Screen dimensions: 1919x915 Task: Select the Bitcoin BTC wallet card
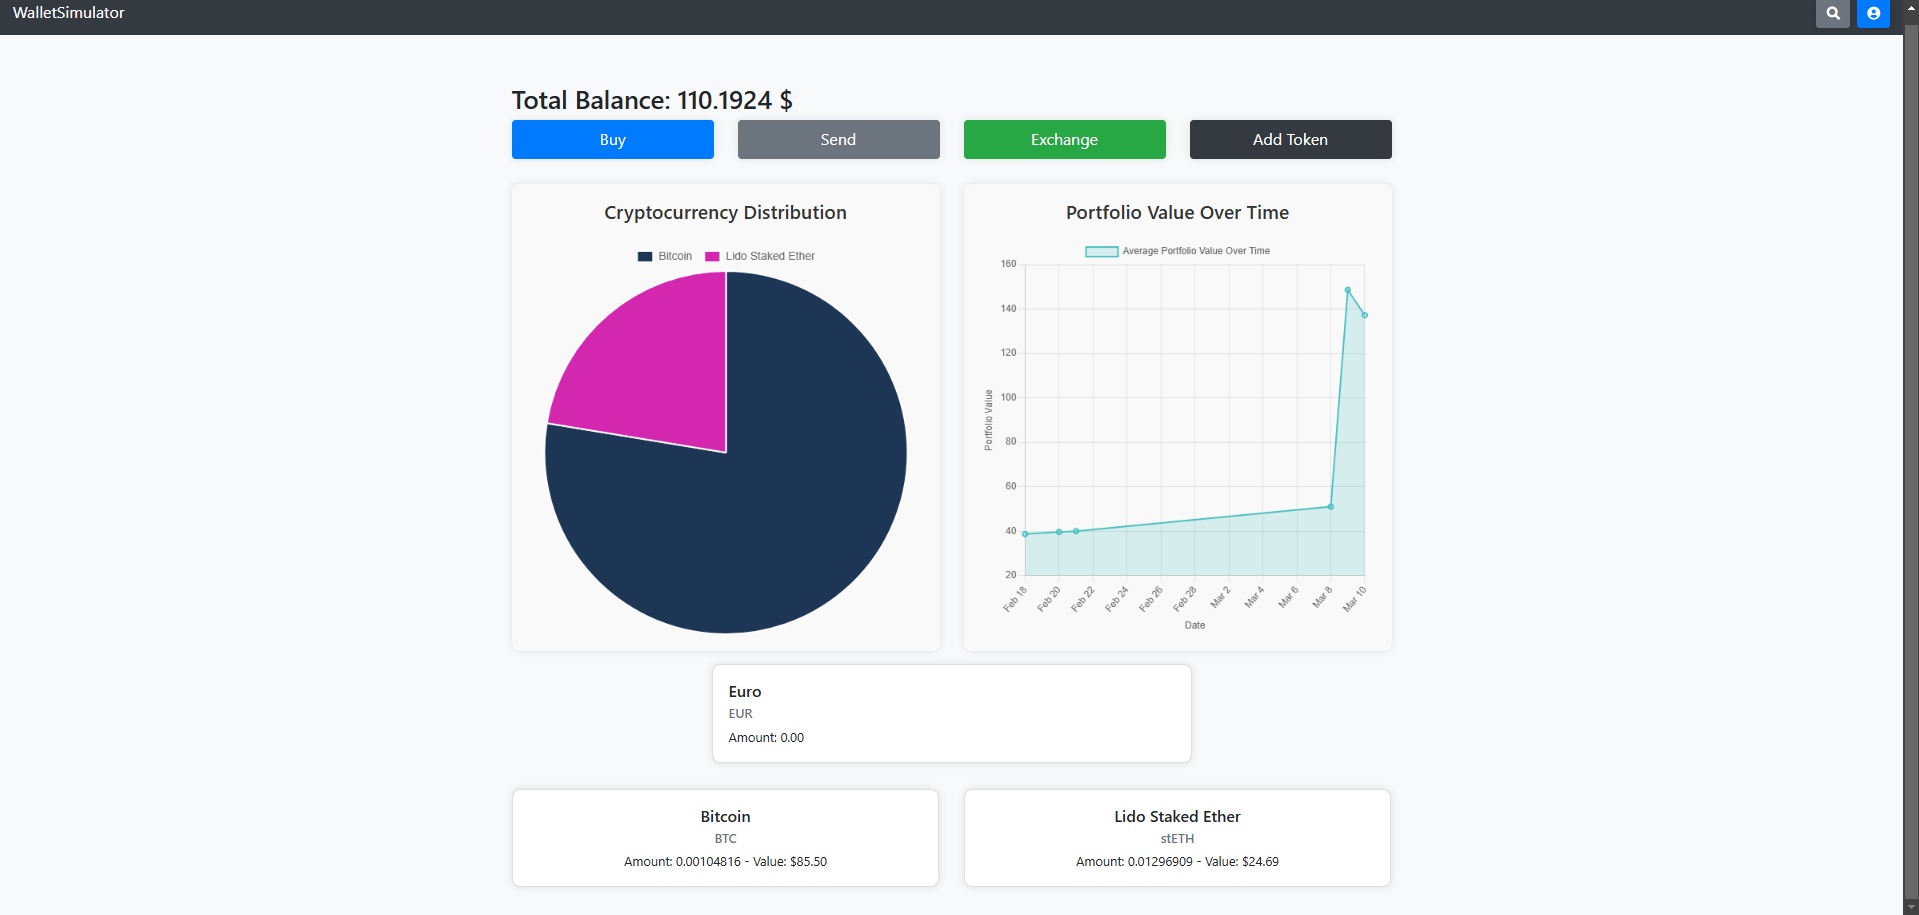point(725,838)
